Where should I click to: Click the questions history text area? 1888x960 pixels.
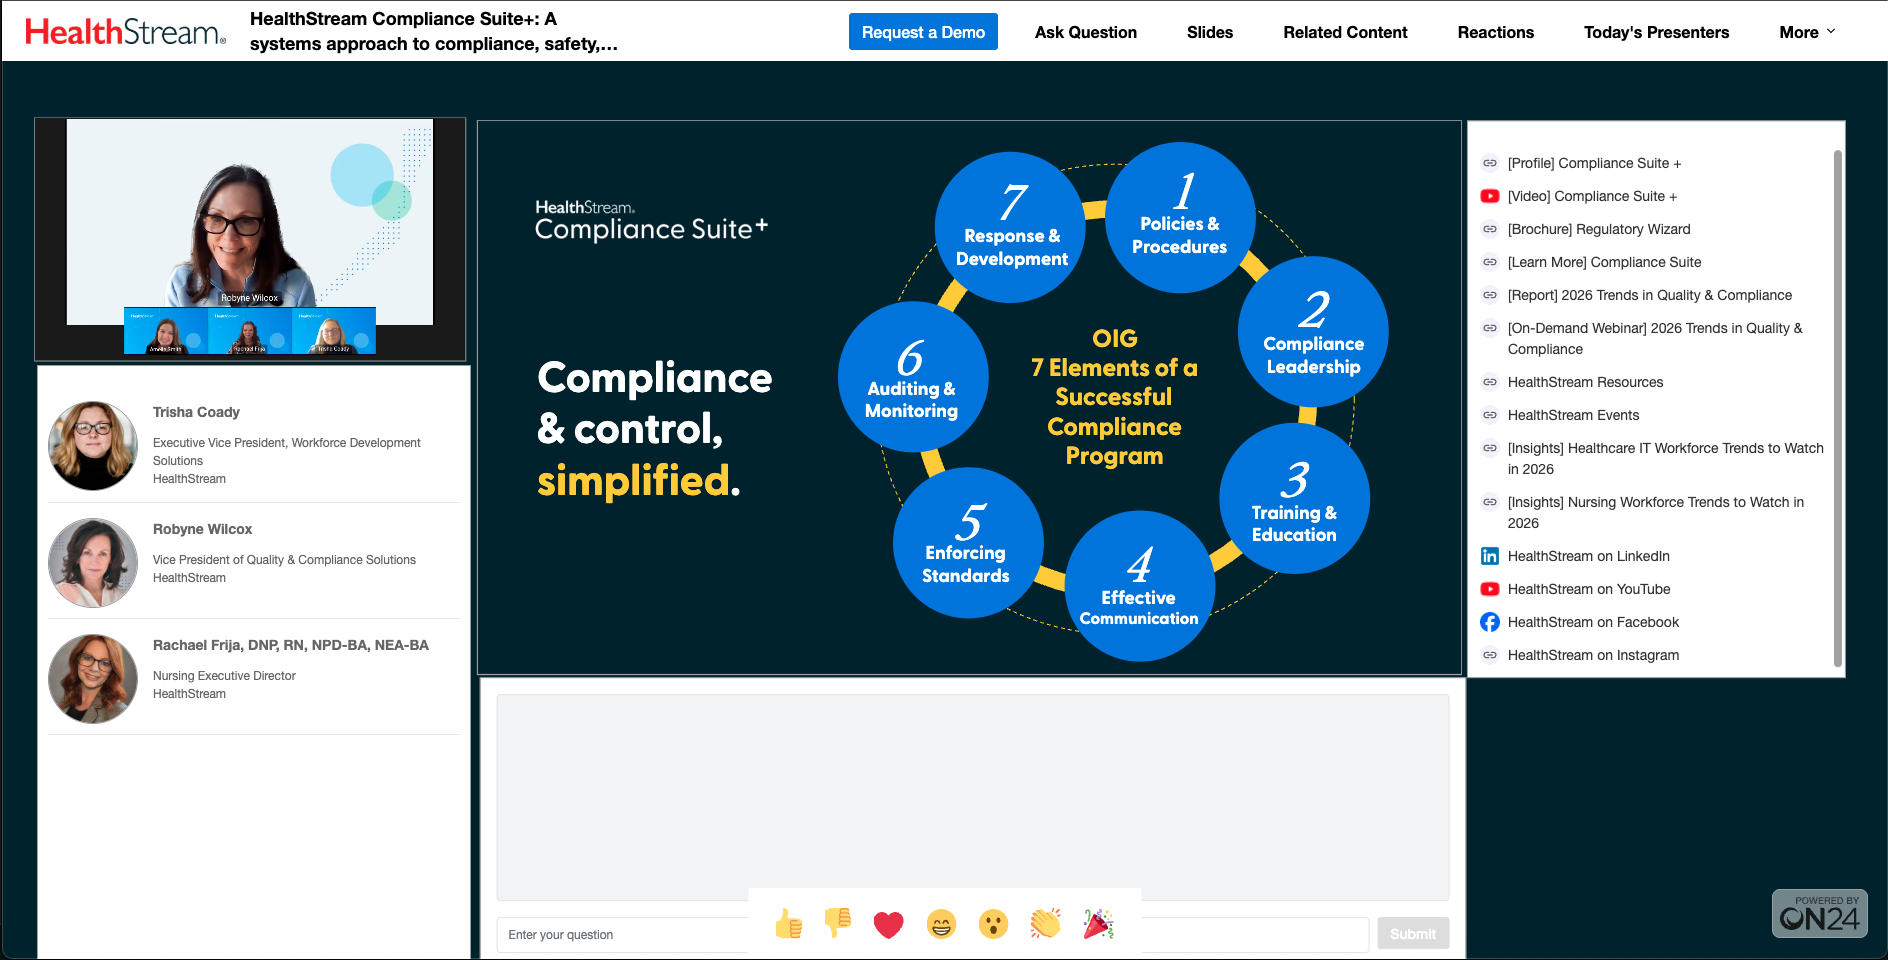point(973,797)
